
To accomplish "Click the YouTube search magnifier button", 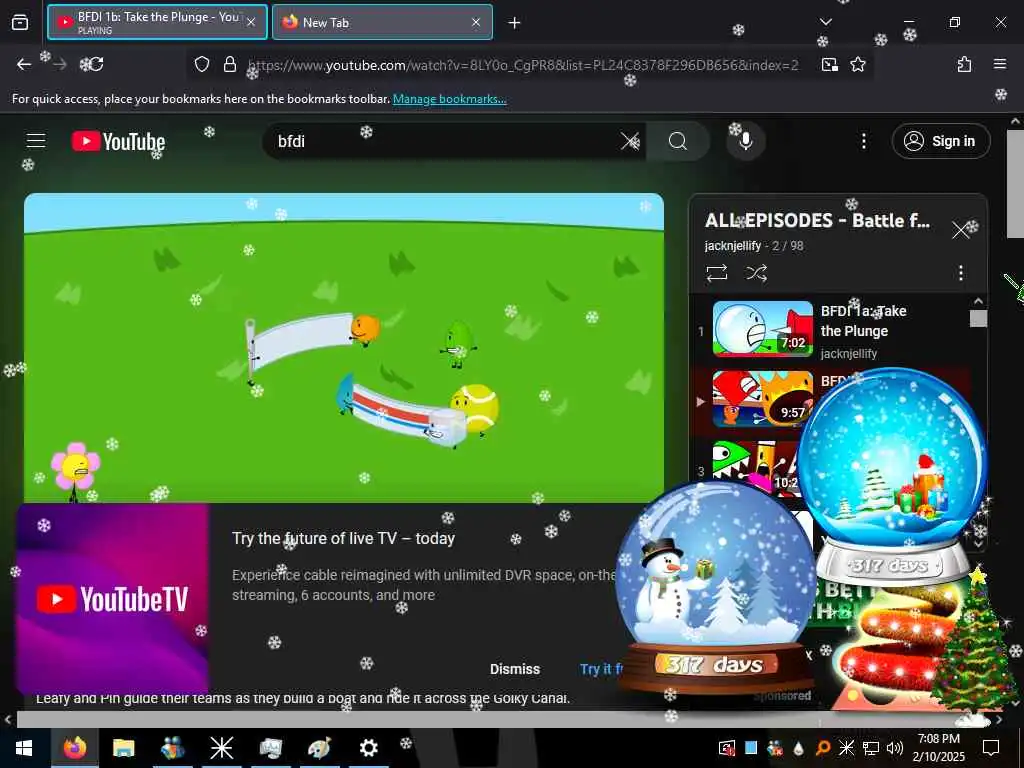I will tap(678, 141).
